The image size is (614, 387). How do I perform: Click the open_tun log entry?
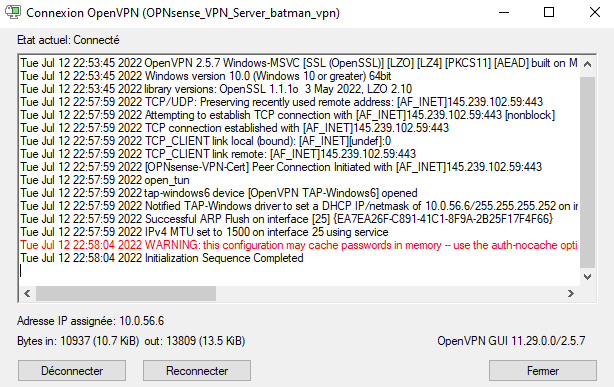point(105,180)
